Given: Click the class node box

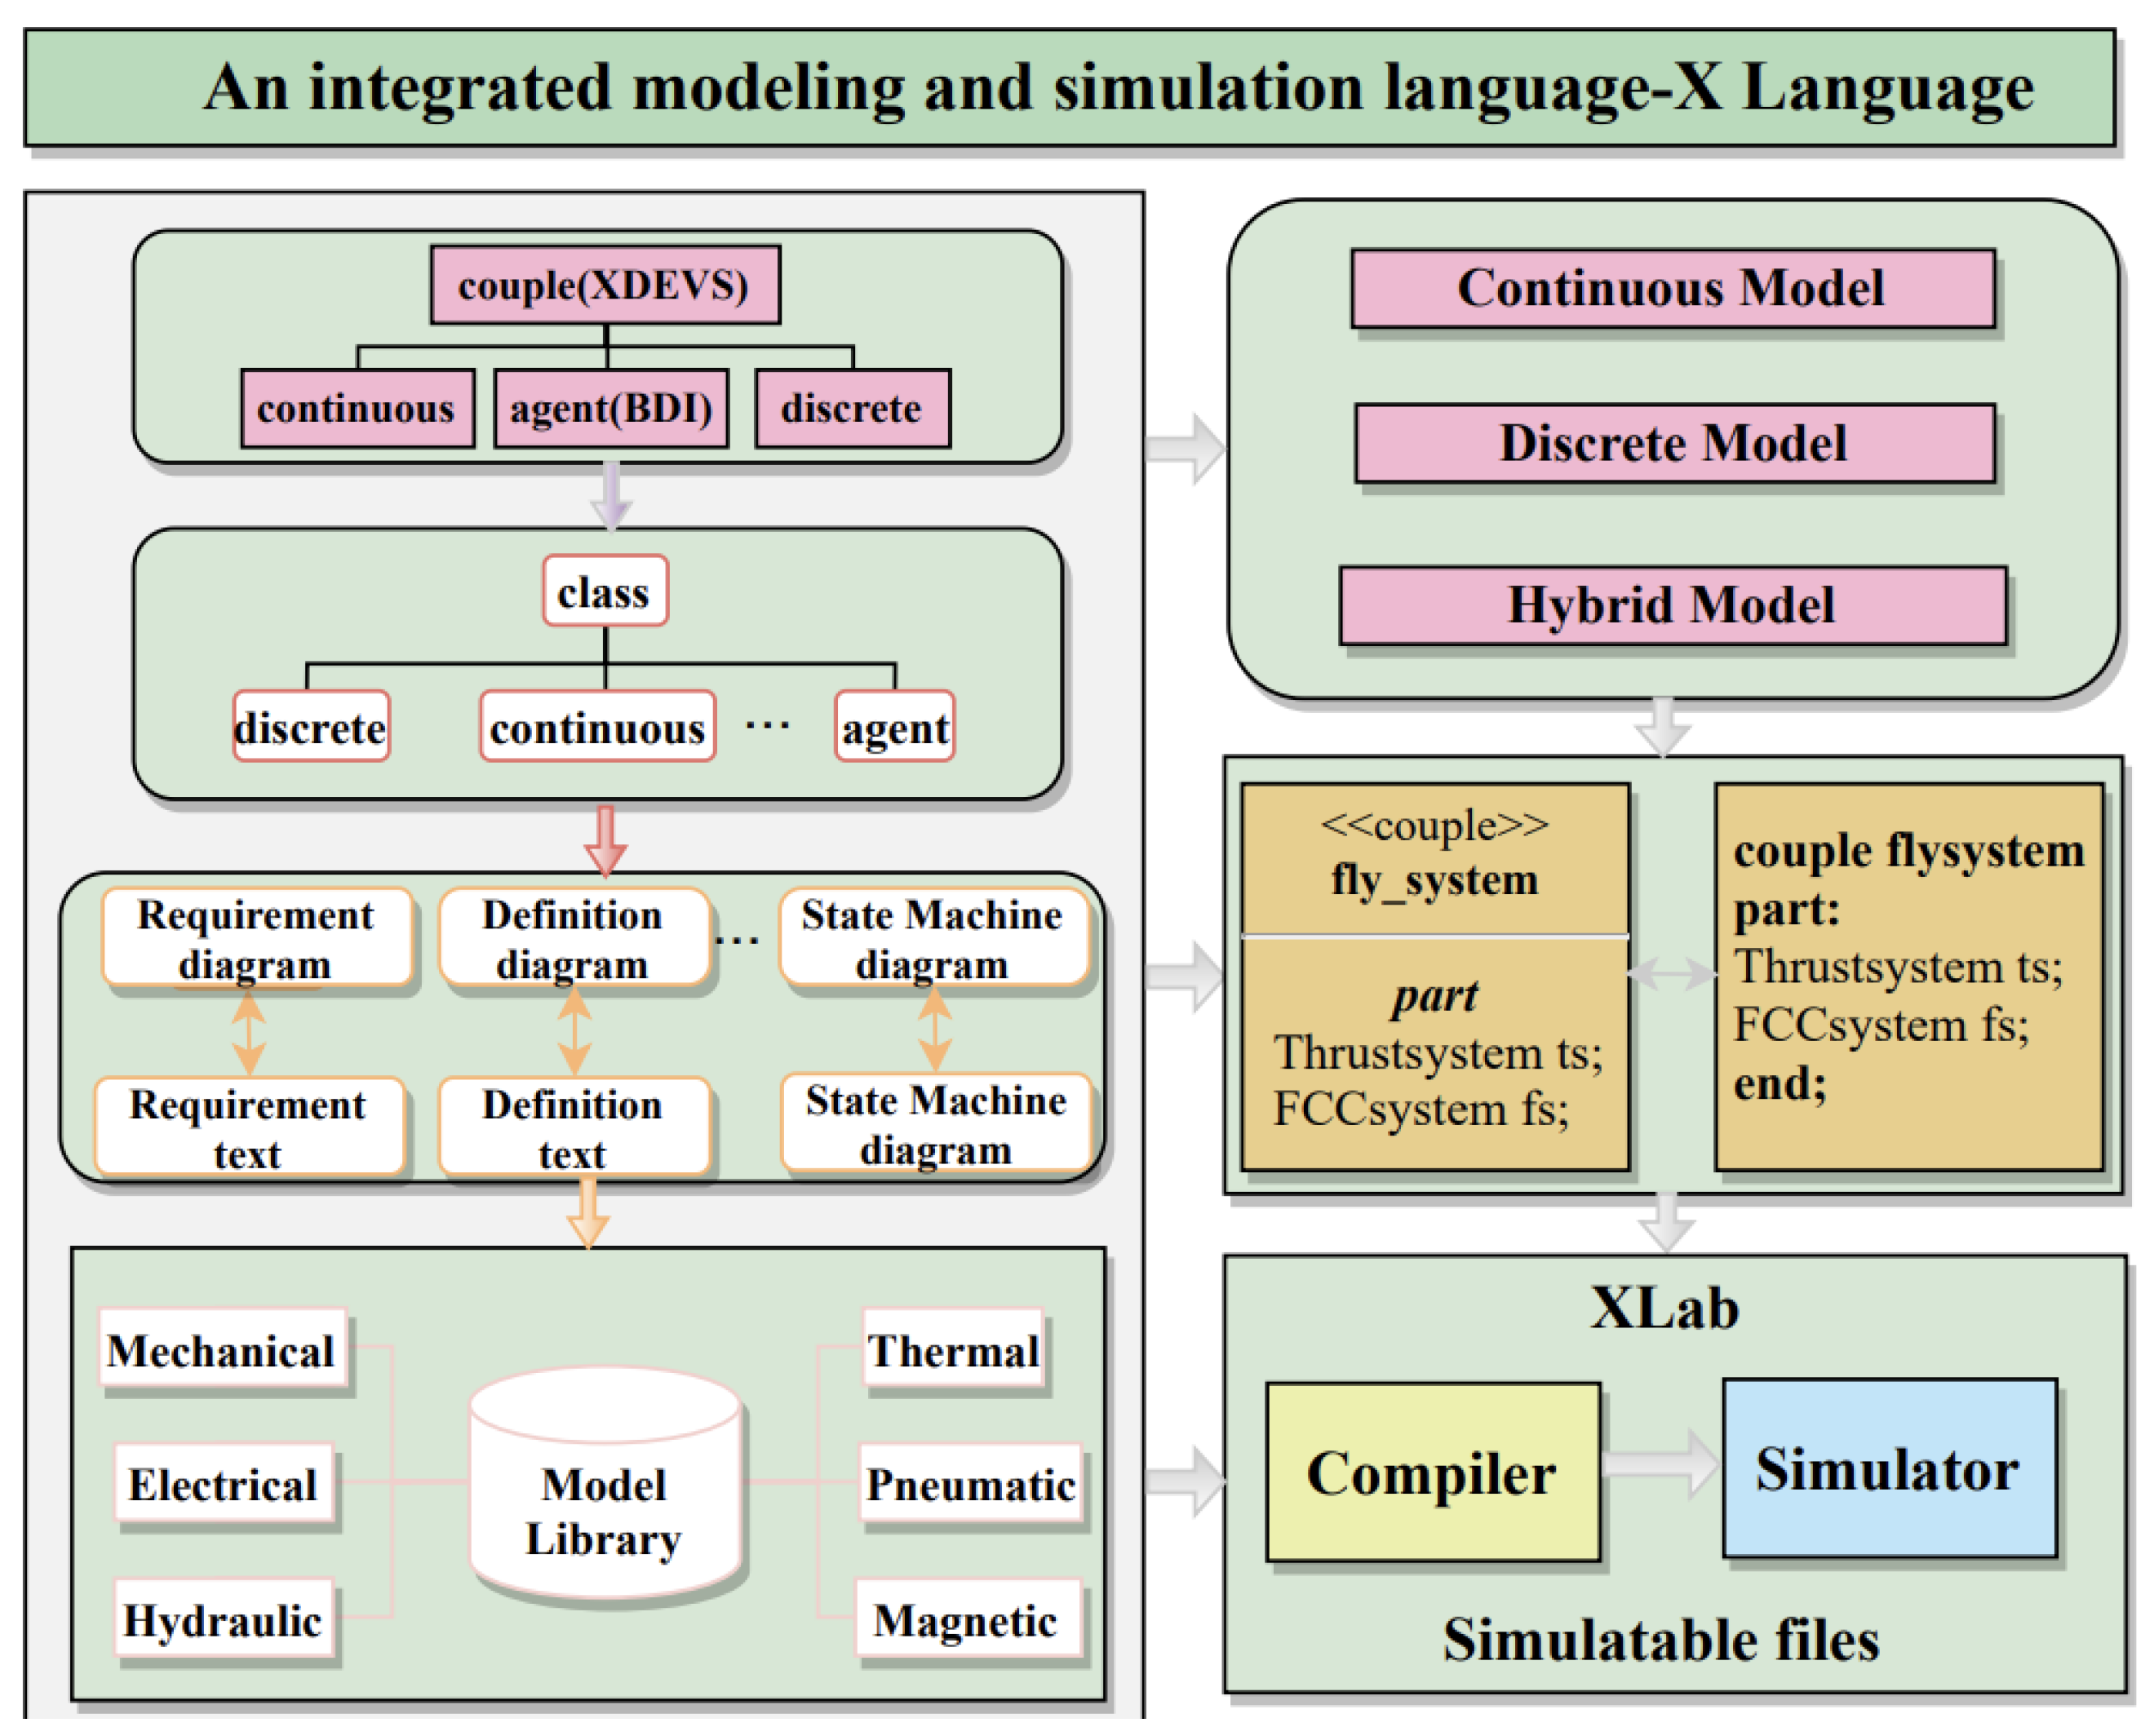Looking at the screenshot, I should click(605, 592).
